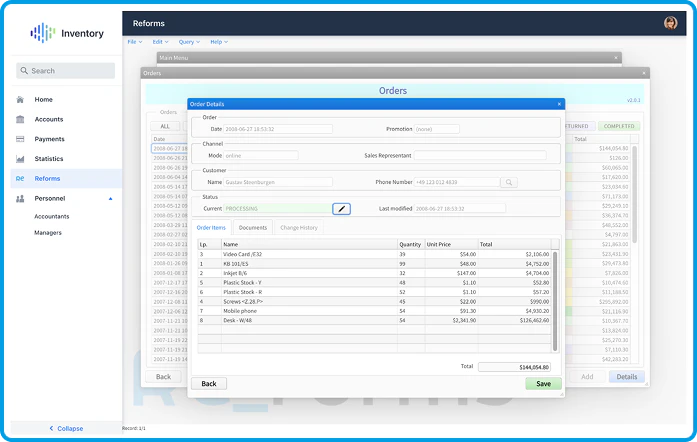Click the customer search magnifier button

(x=509, y=183)
